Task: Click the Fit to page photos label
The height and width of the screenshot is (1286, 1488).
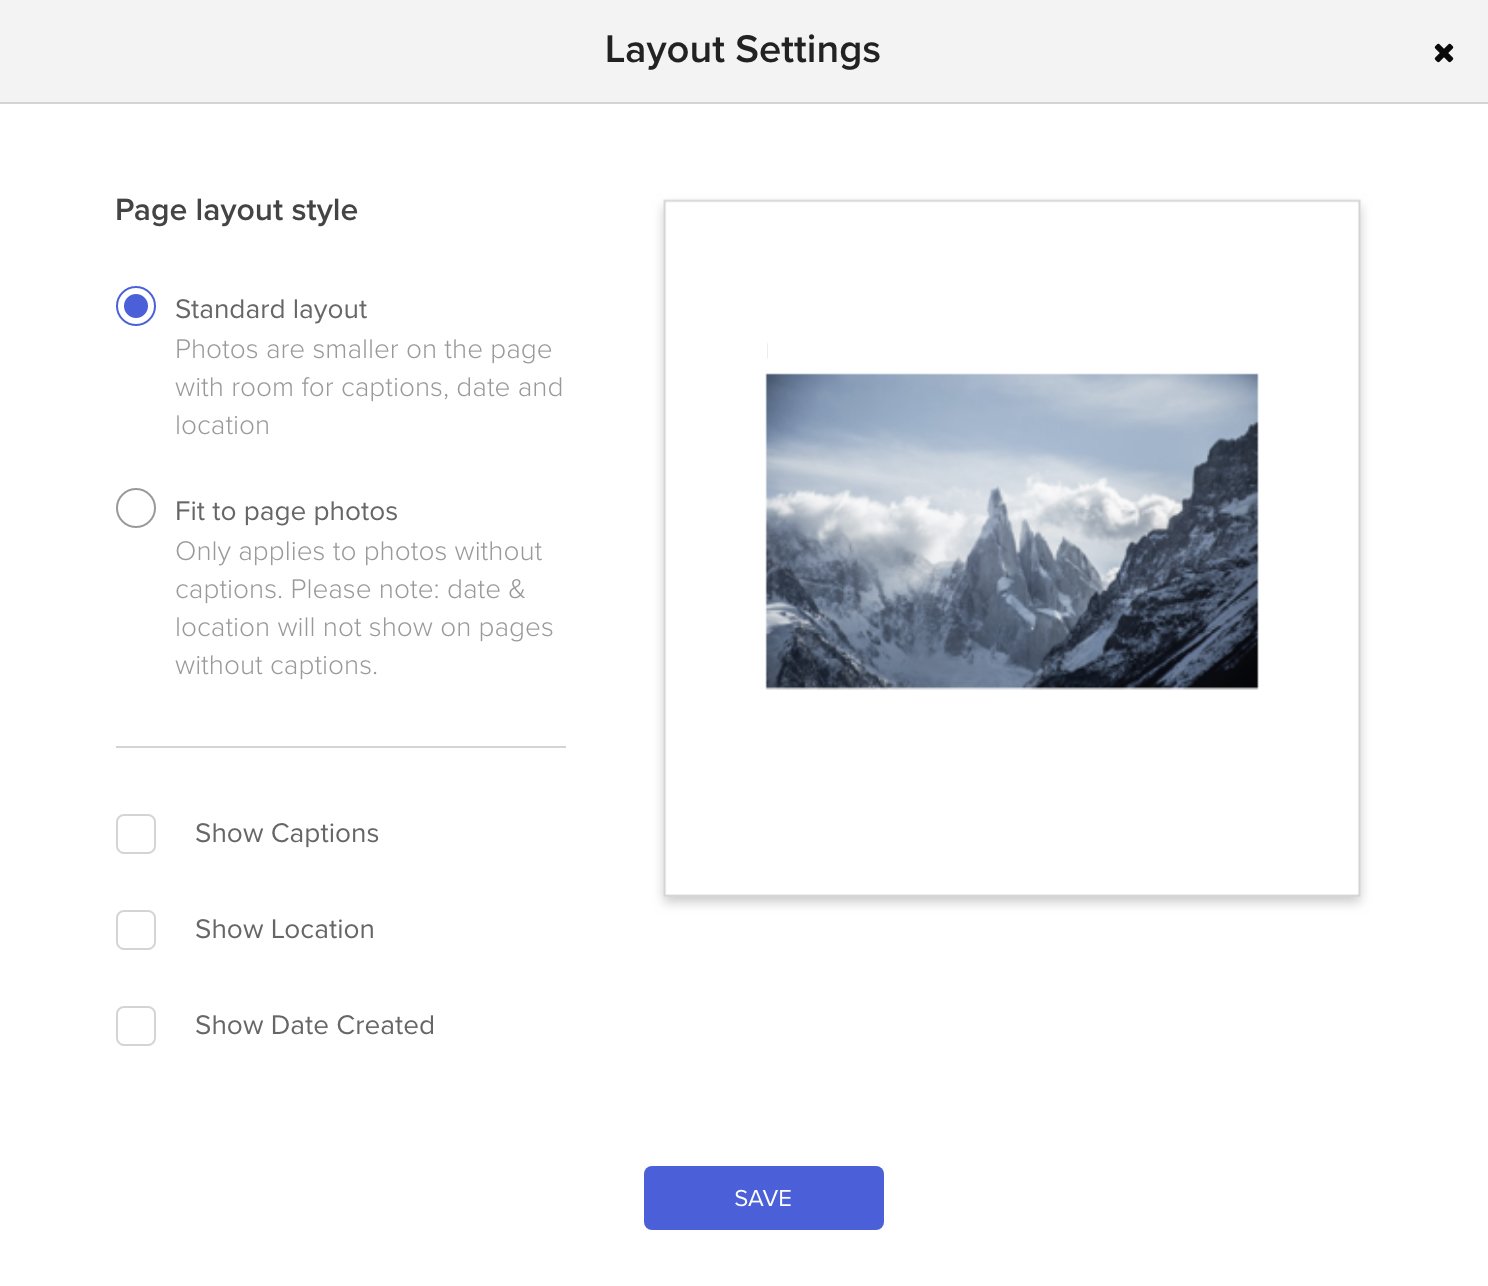Action: pos(287,512)
